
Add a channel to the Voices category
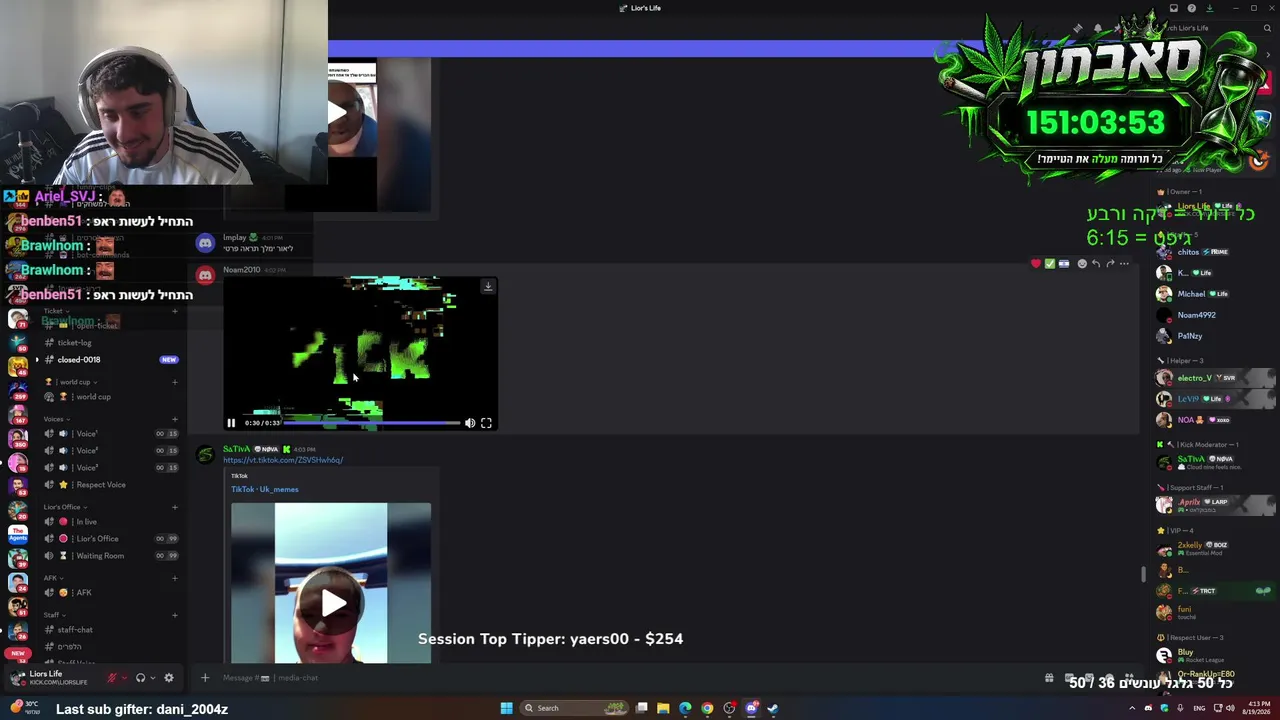[175, 419]
